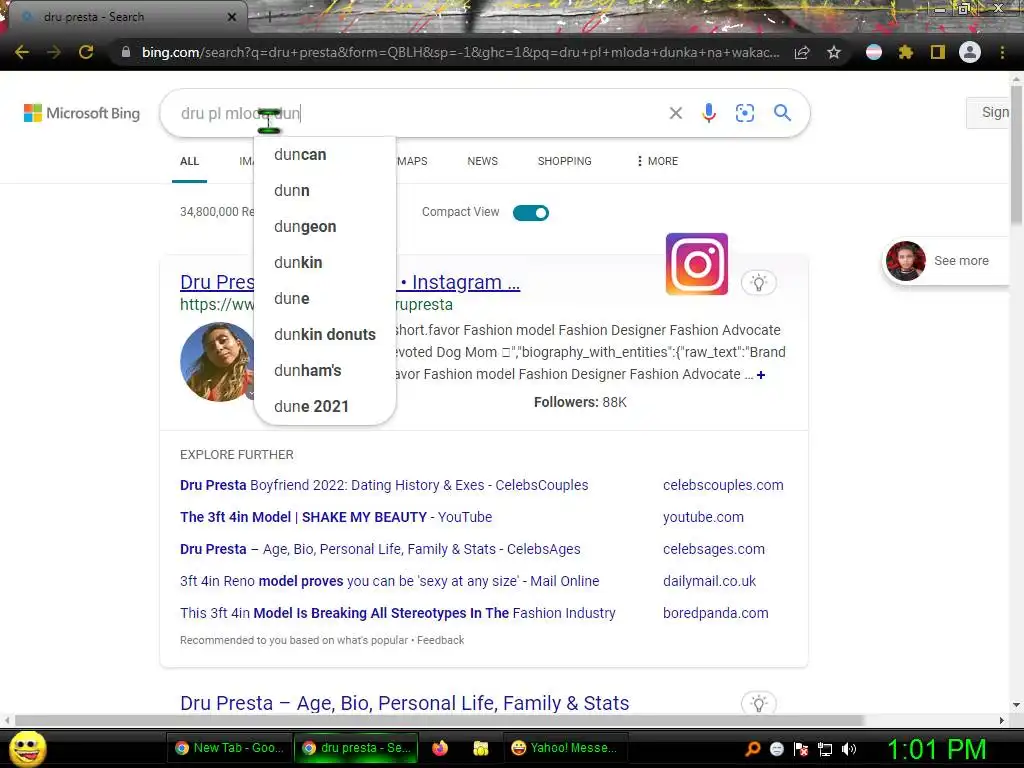Click the orange magnifier tray icon

coord(752,749)
